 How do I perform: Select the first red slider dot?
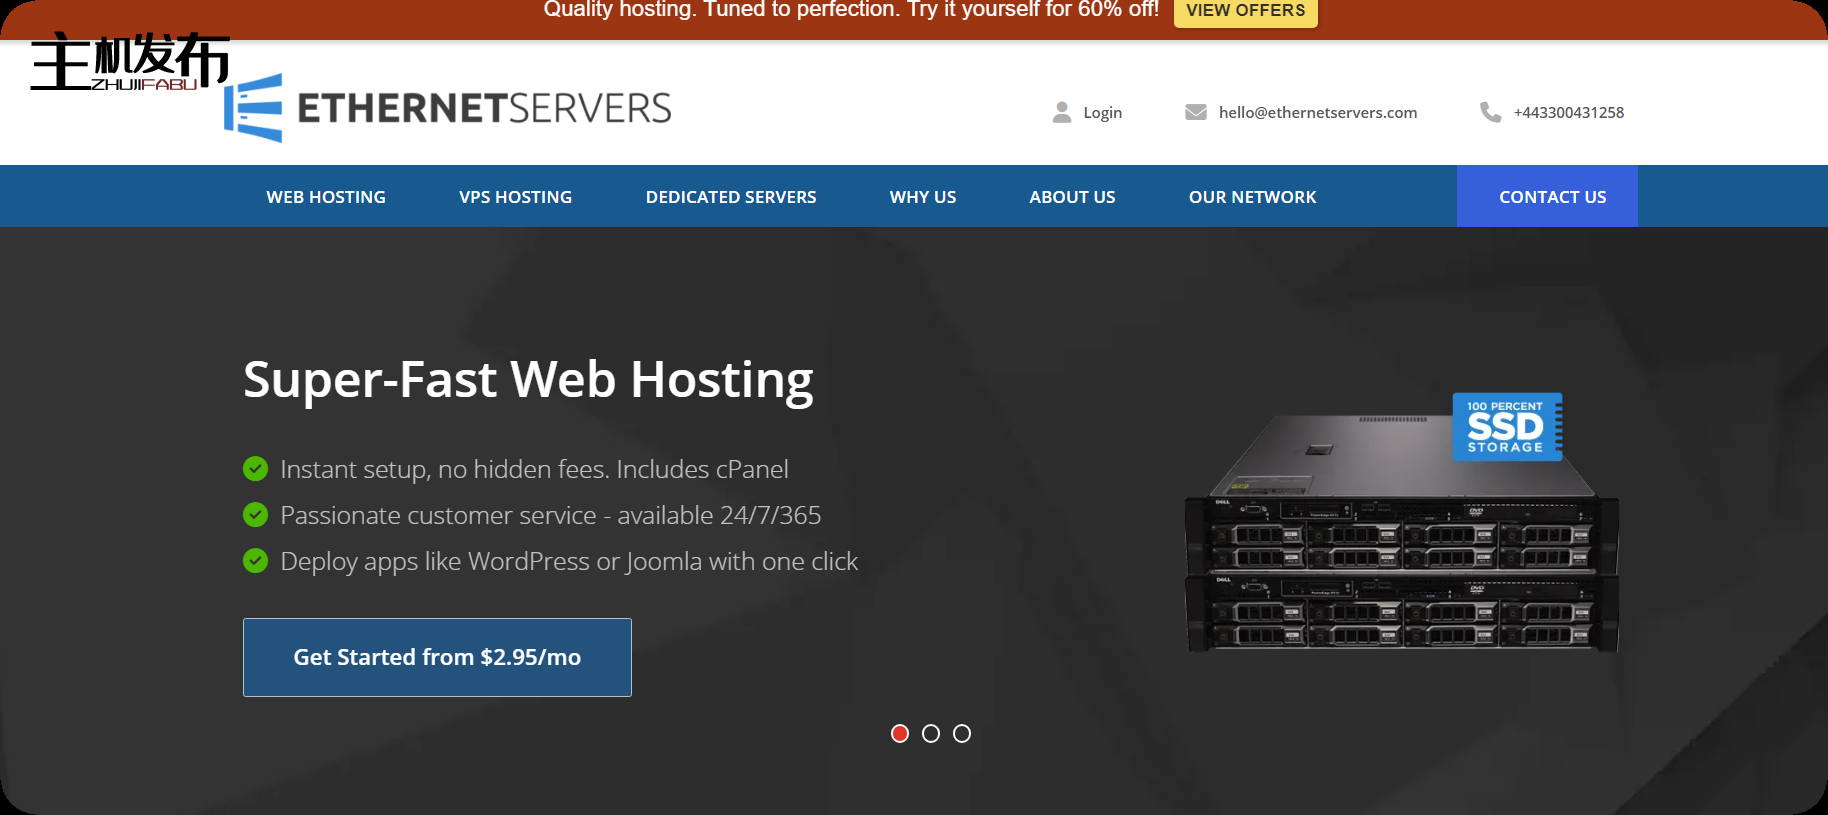coord(900,734)
